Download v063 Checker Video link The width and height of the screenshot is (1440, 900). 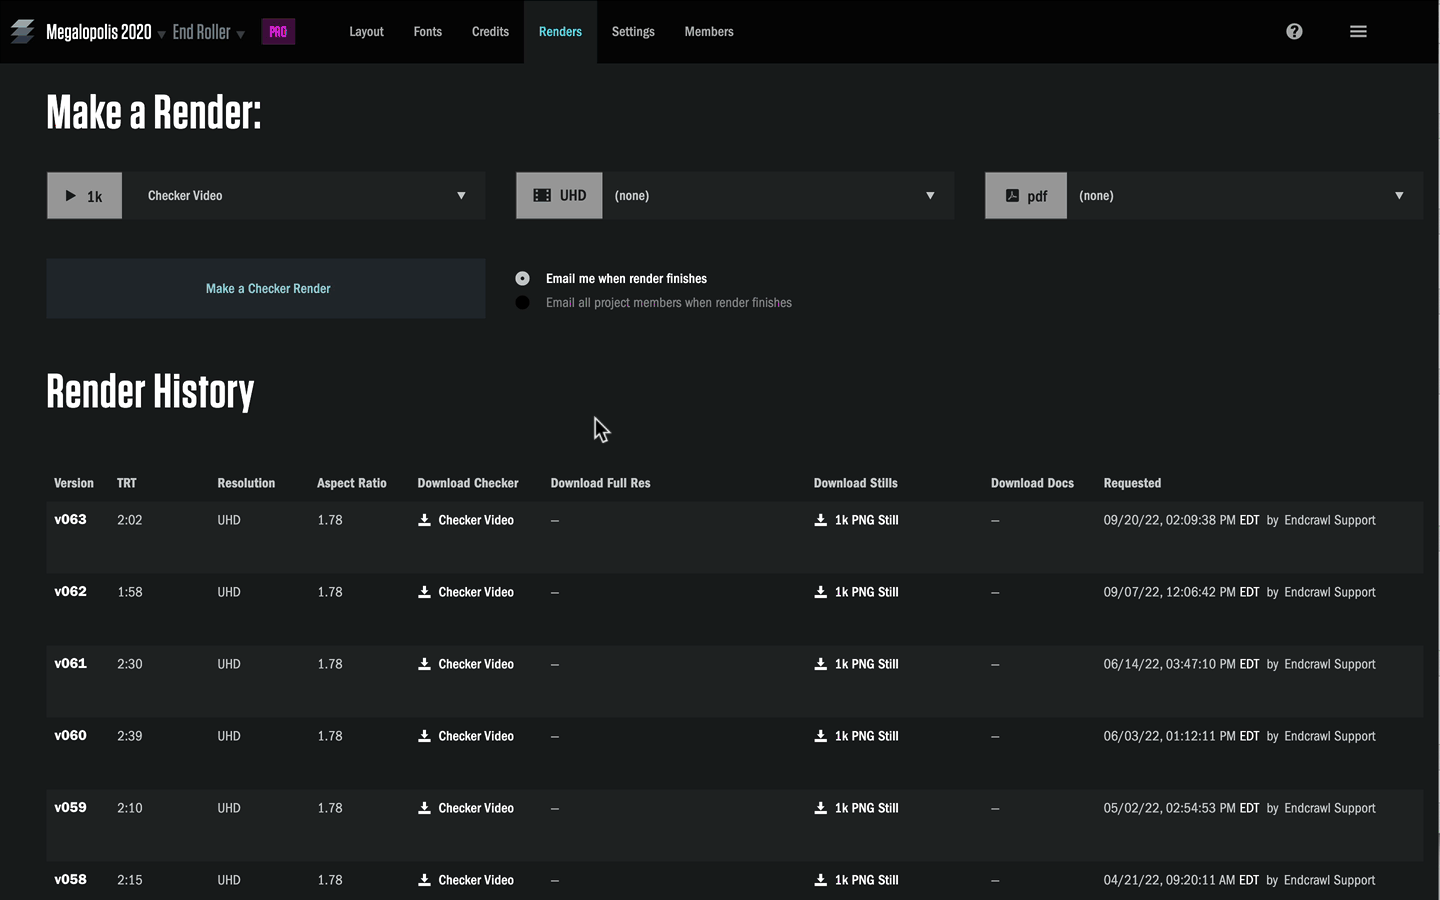click(x=476, y=520)
